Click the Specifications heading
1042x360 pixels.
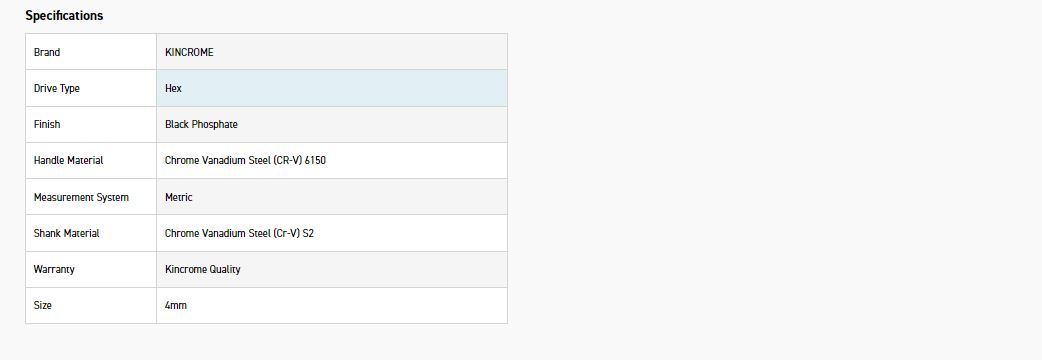[64, 15]
